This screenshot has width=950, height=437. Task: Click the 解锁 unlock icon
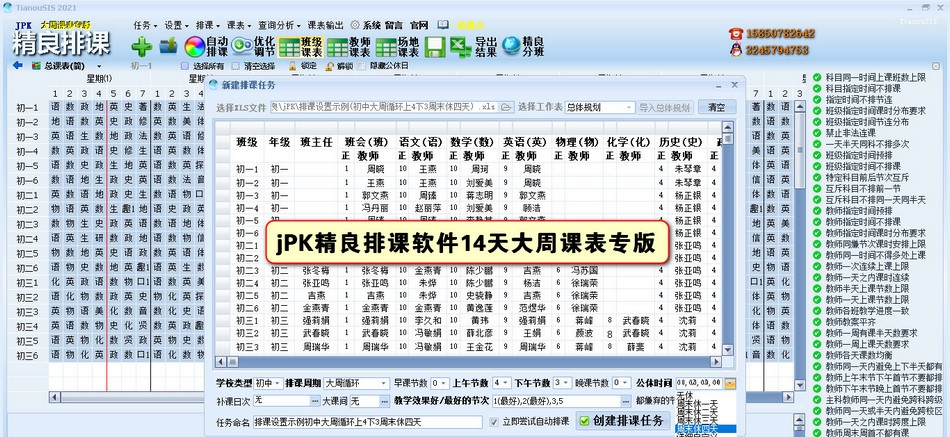(330, 66)
